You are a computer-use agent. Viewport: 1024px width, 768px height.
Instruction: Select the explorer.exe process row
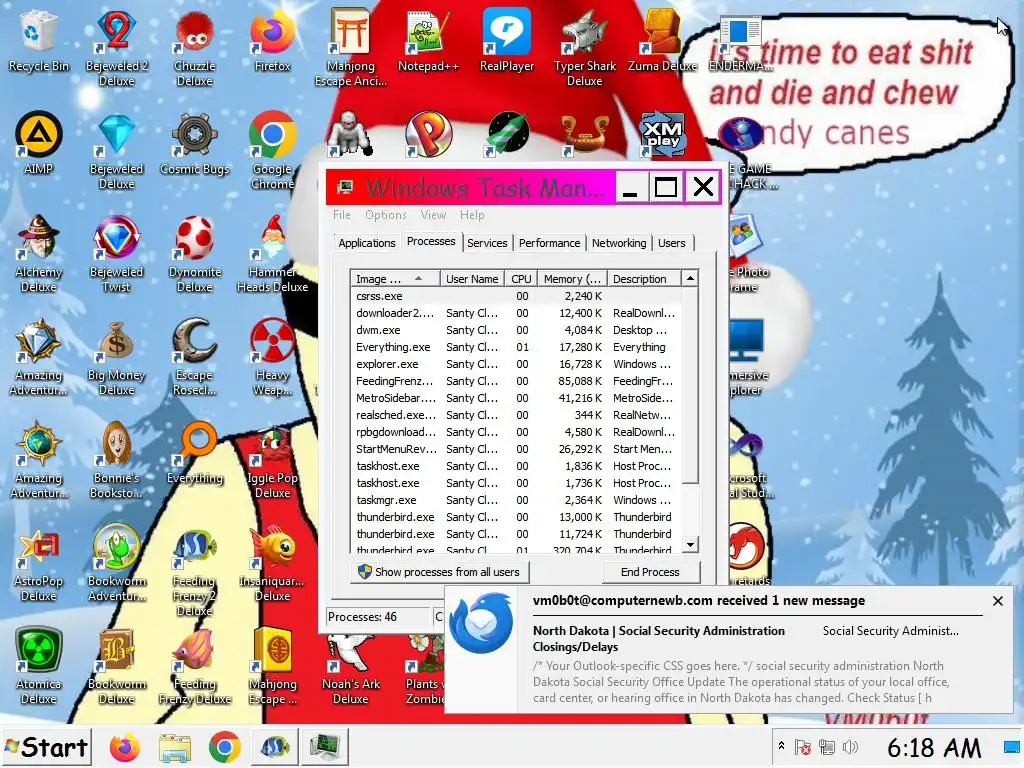point(516,364)
